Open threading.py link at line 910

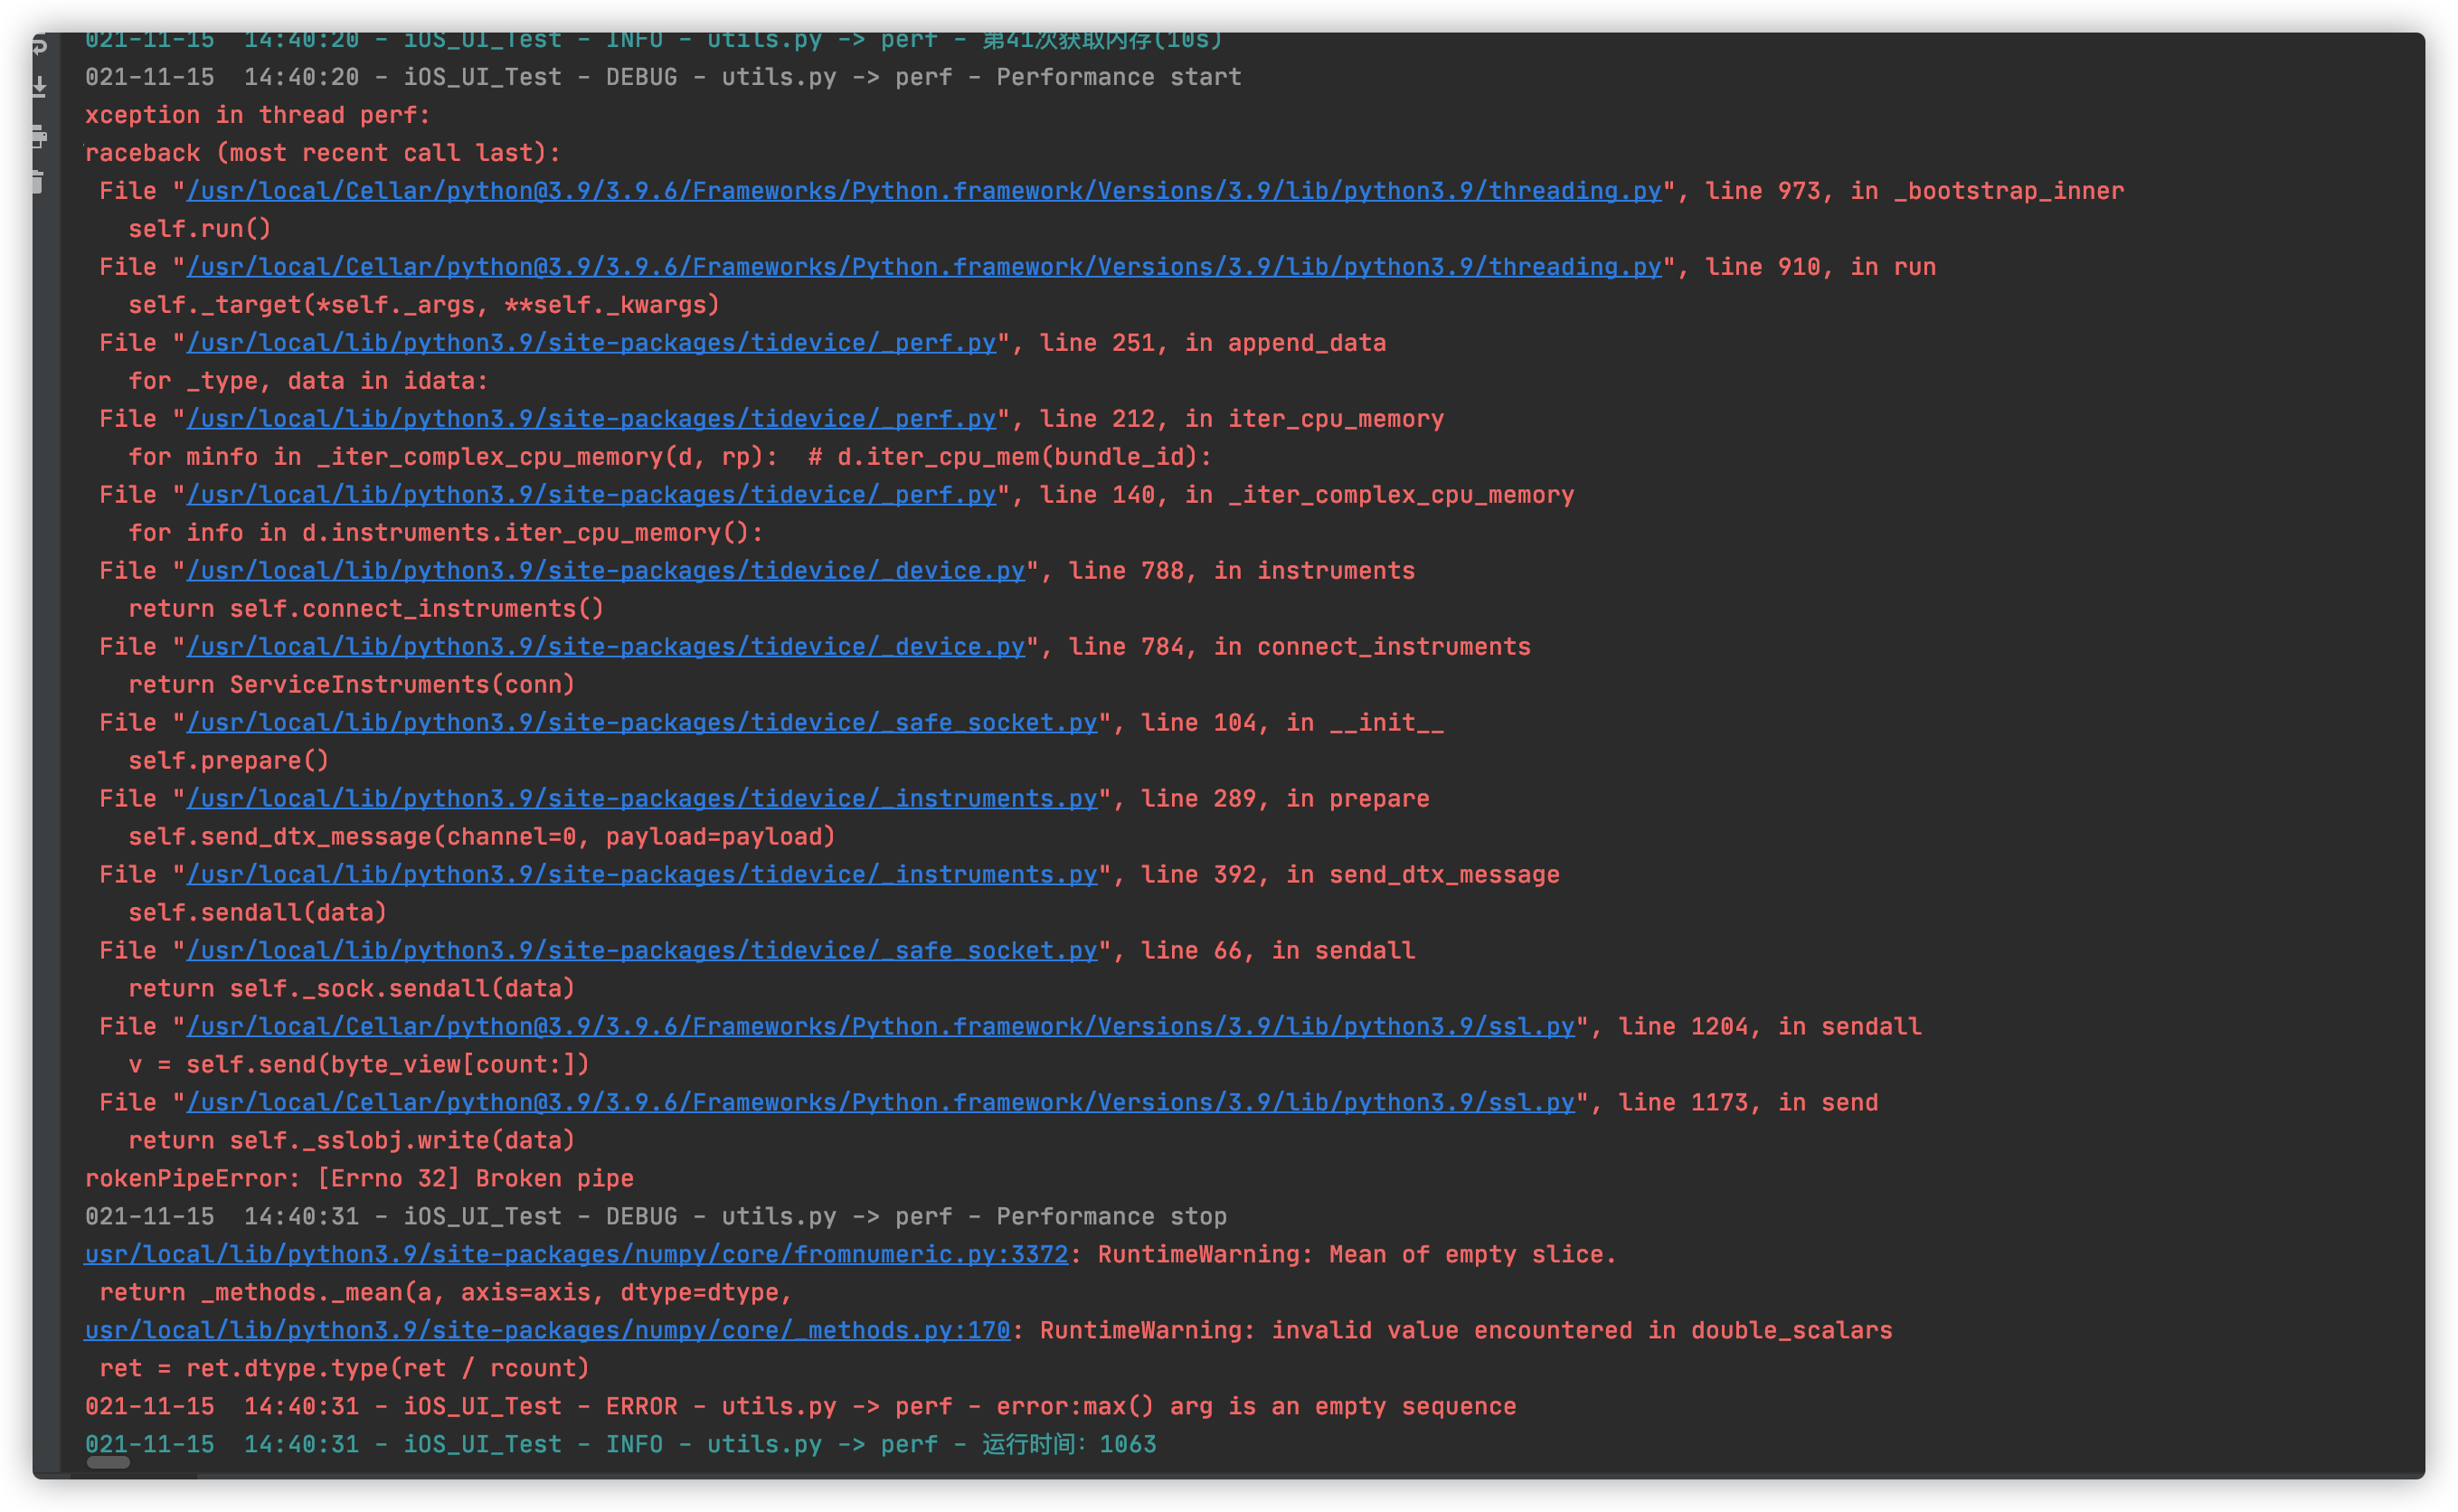pos(923,267)
